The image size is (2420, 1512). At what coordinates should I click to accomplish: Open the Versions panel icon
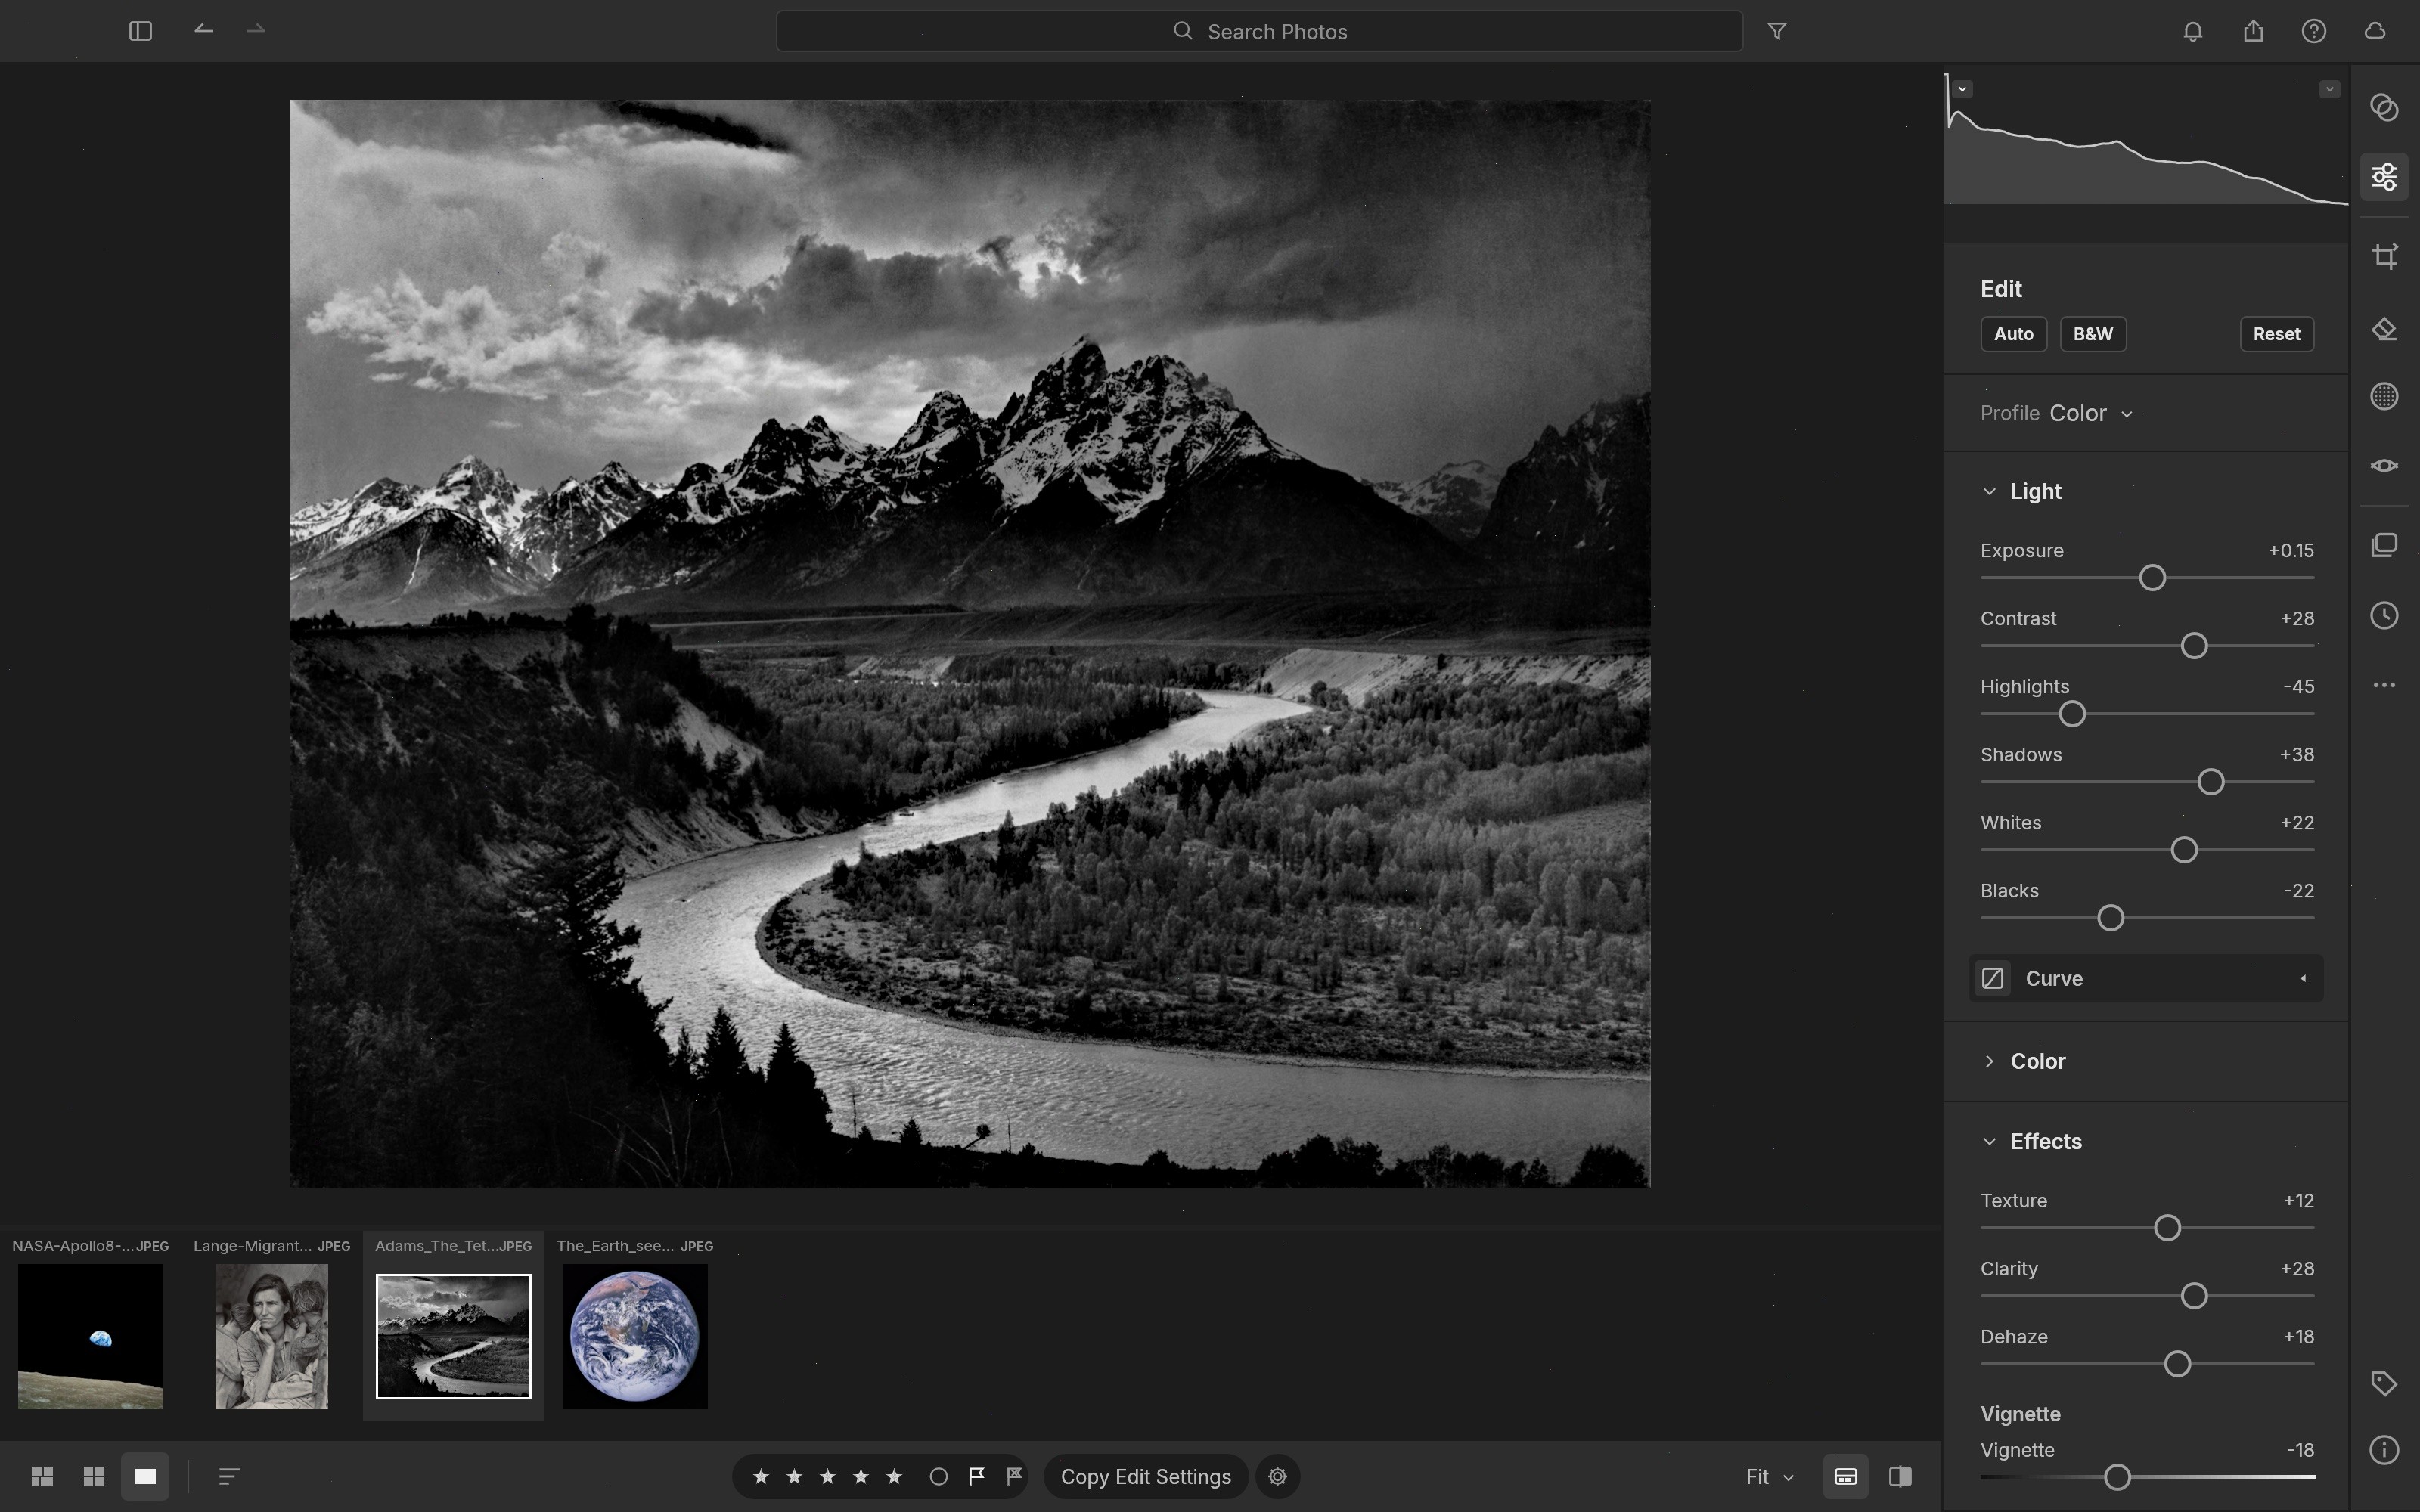[x=2384, y=545]
